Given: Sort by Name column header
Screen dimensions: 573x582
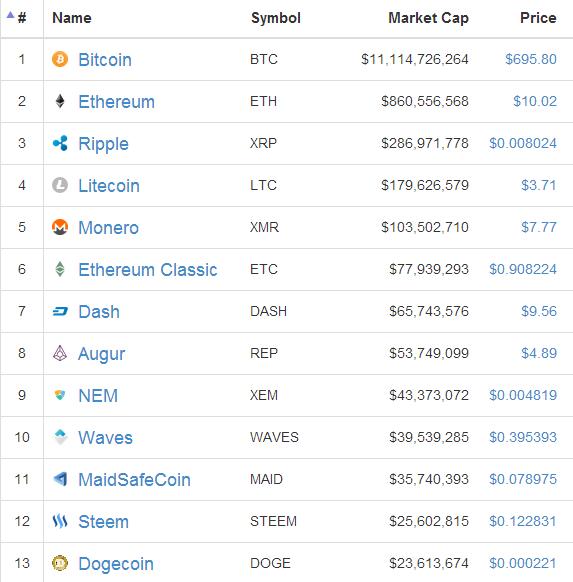Looking at the screenshot, I should 72,18.
